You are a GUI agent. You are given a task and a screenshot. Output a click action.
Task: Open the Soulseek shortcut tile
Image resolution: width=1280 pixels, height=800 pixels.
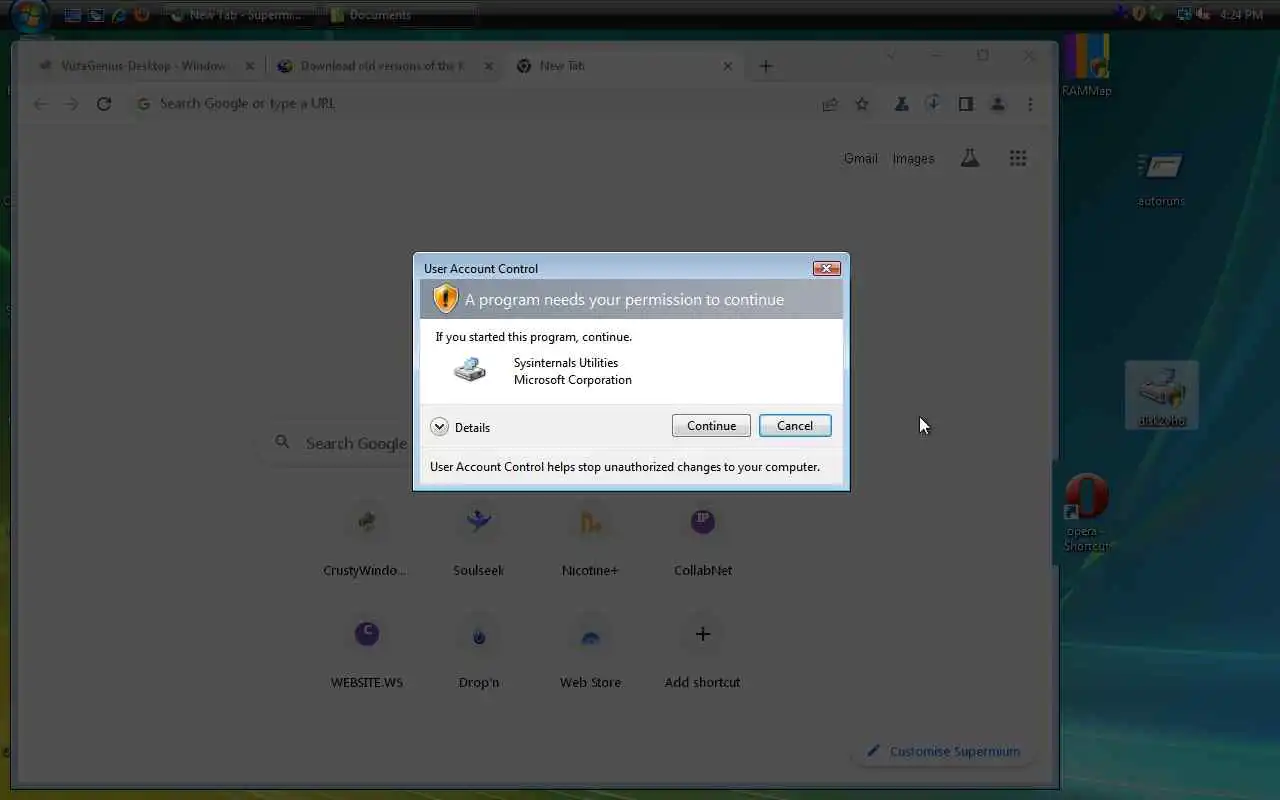pyautogui.click(x=478, y=540)
